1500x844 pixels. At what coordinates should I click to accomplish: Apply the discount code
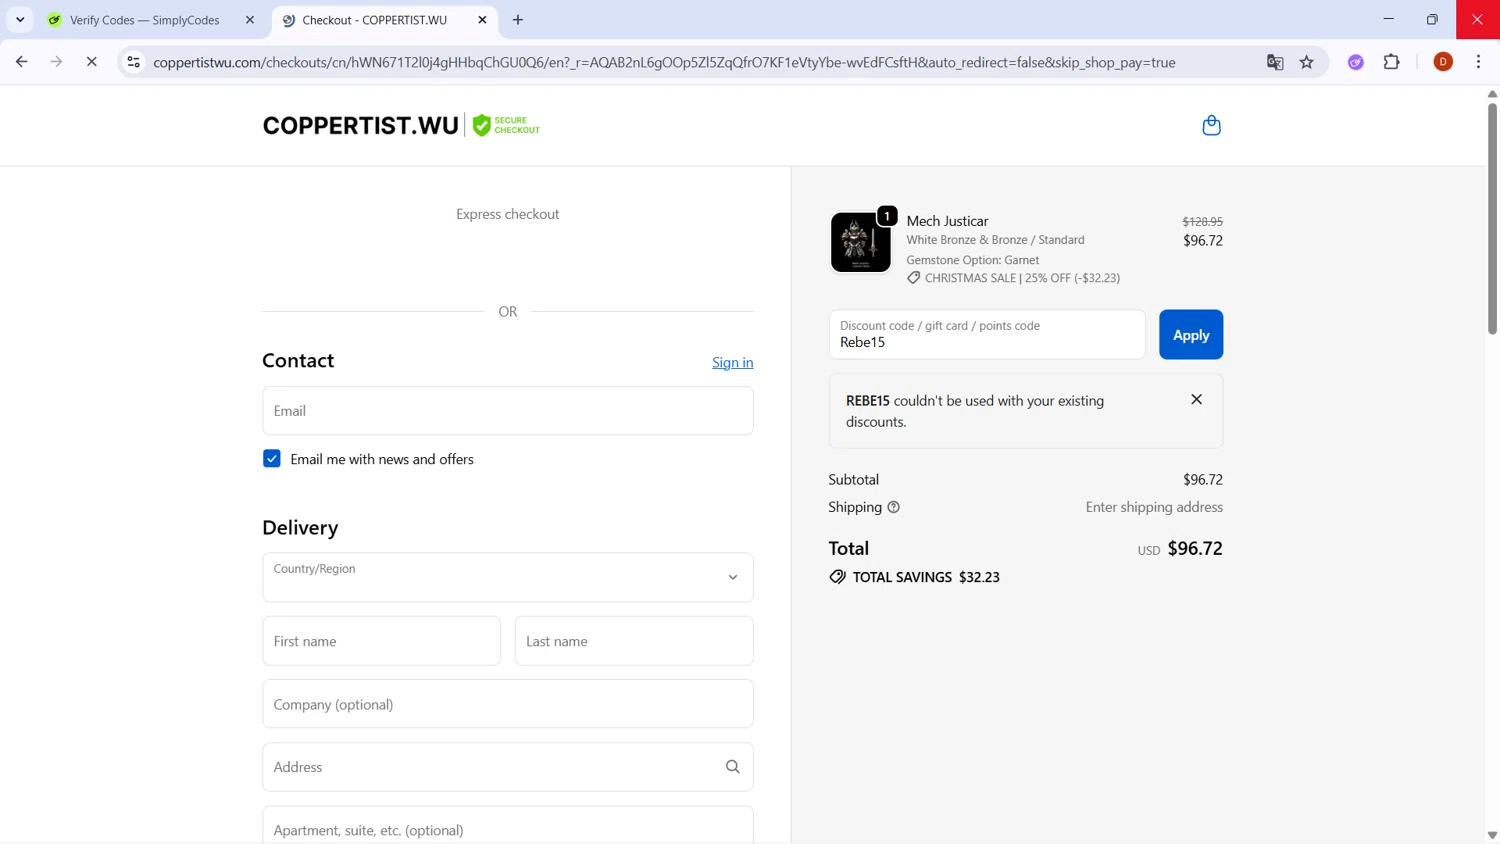point(1191,335)
